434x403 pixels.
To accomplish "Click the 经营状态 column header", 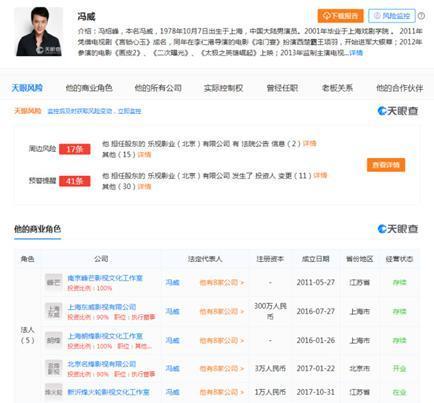I will pyautogui.click(x=399, y=259).
